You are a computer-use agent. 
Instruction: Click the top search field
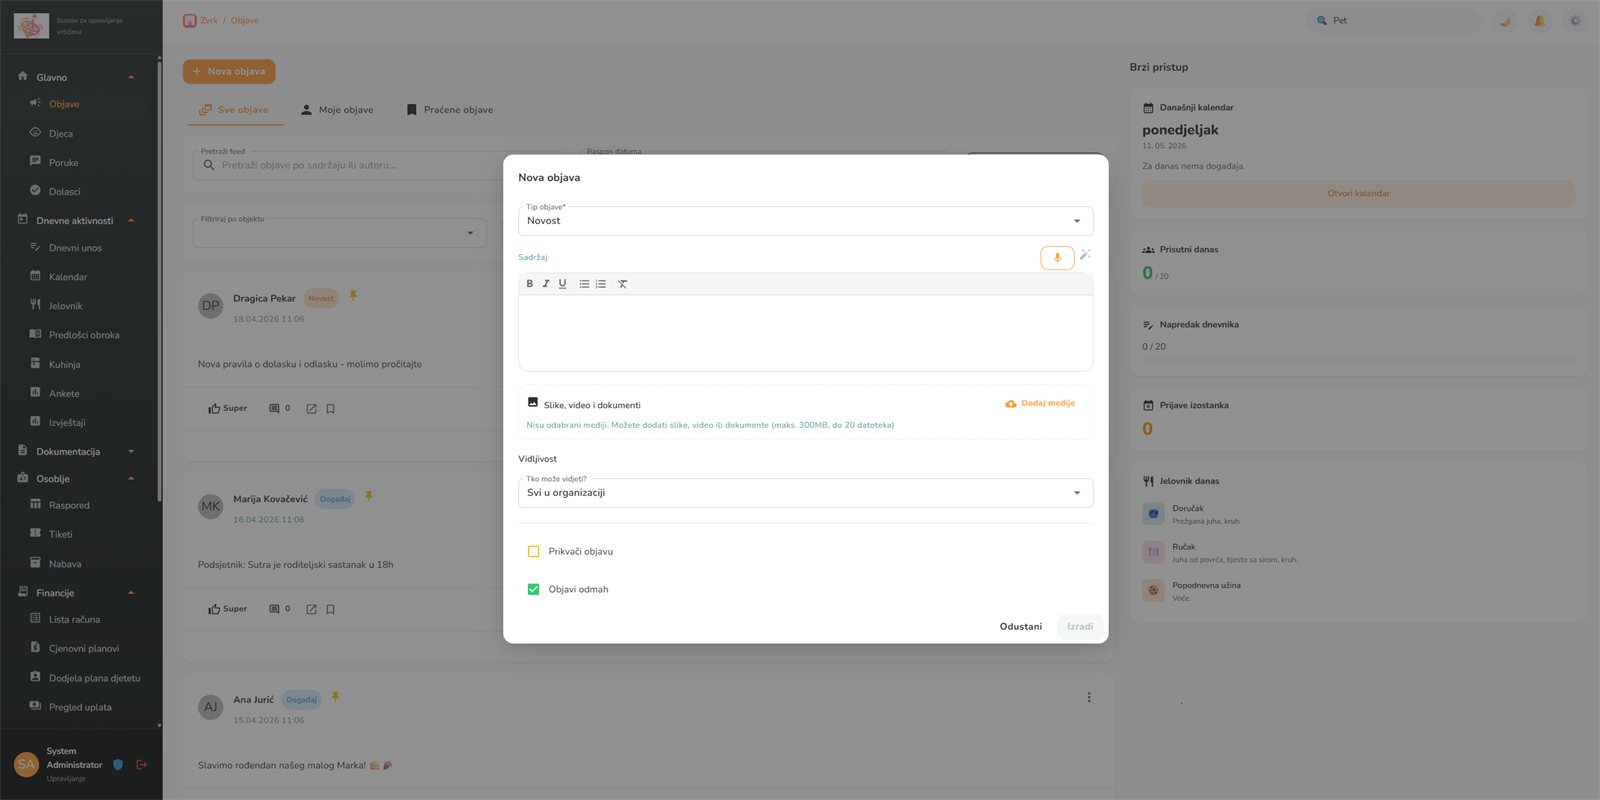(1393, 20)
